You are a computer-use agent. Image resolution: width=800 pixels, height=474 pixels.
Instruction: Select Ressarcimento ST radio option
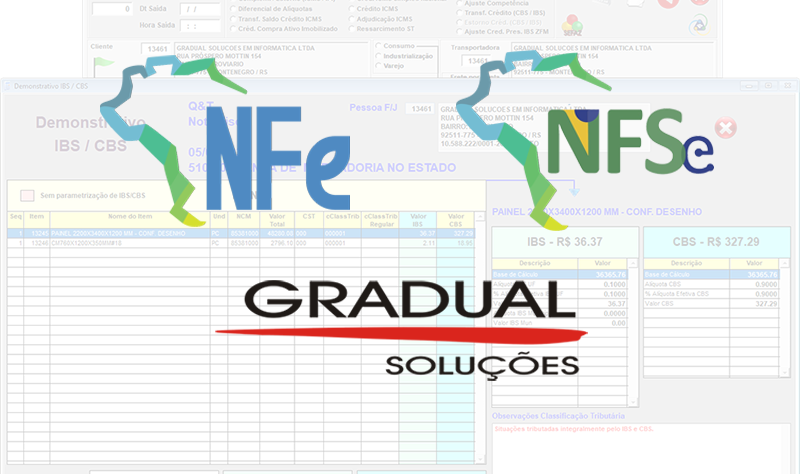click(352, 29)
